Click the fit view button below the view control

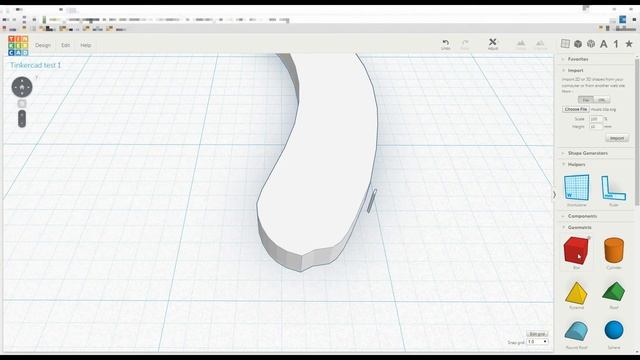pyautogui.click(x=22, y=104)
